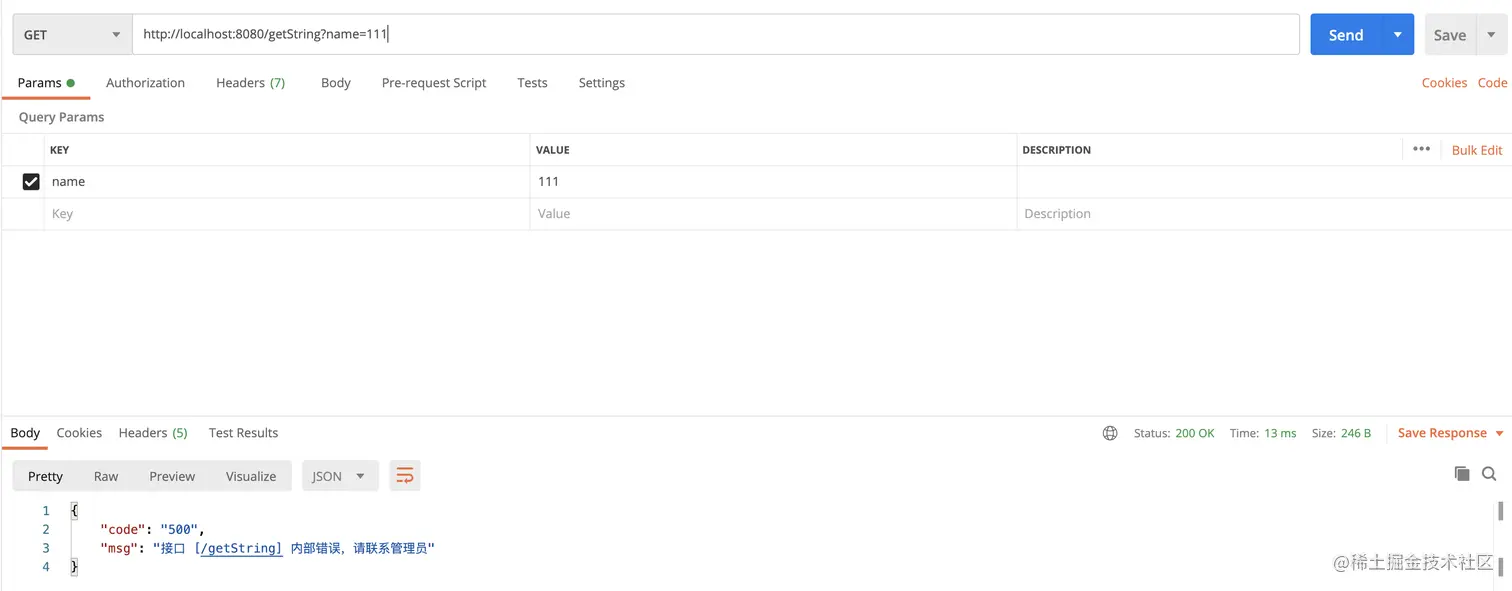1512x591 pixels.
Task: Click the Size 246 B text
Action: coord(1342,433)
